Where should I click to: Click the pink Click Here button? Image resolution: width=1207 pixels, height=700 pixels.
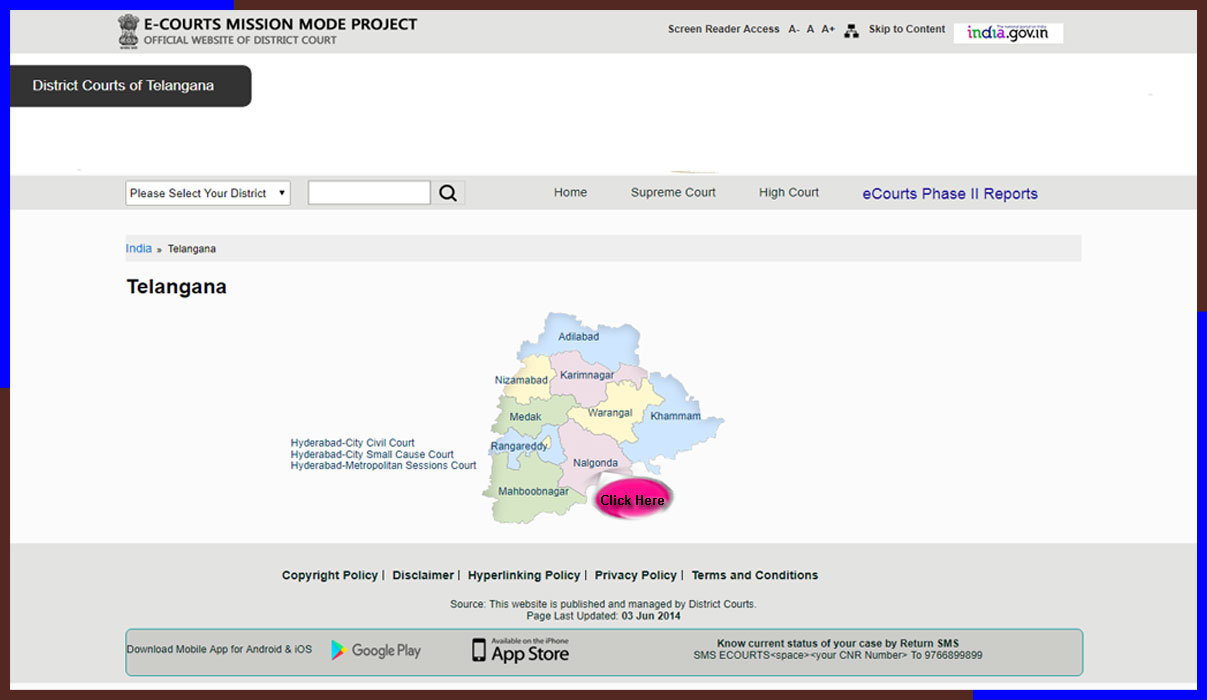[x=632, y=499]
